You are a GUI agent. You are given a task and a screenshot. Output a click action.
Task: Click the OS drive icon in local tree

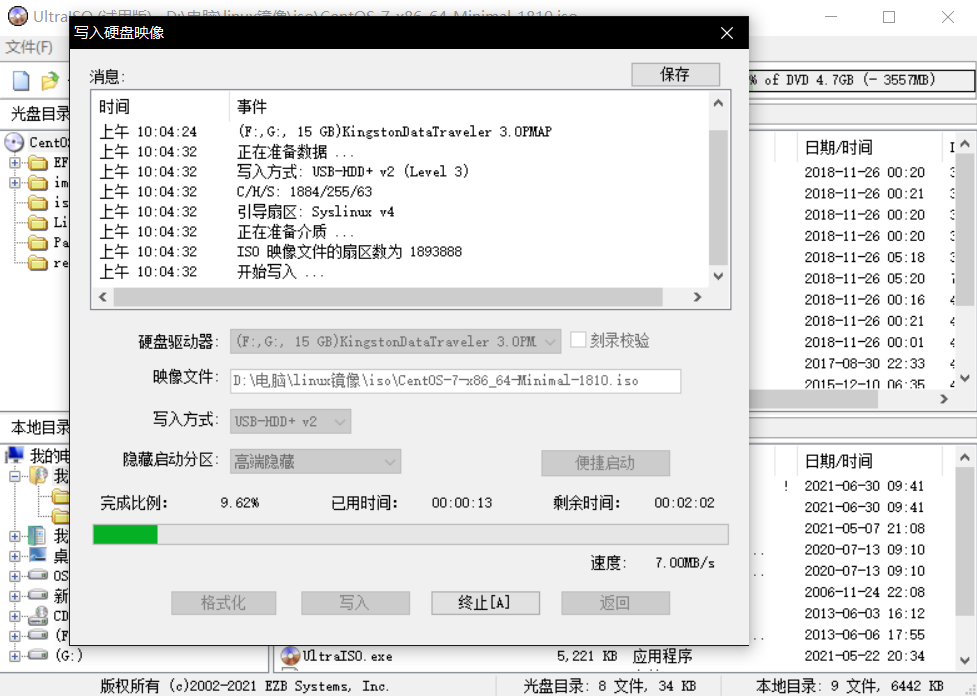(38, 576)
